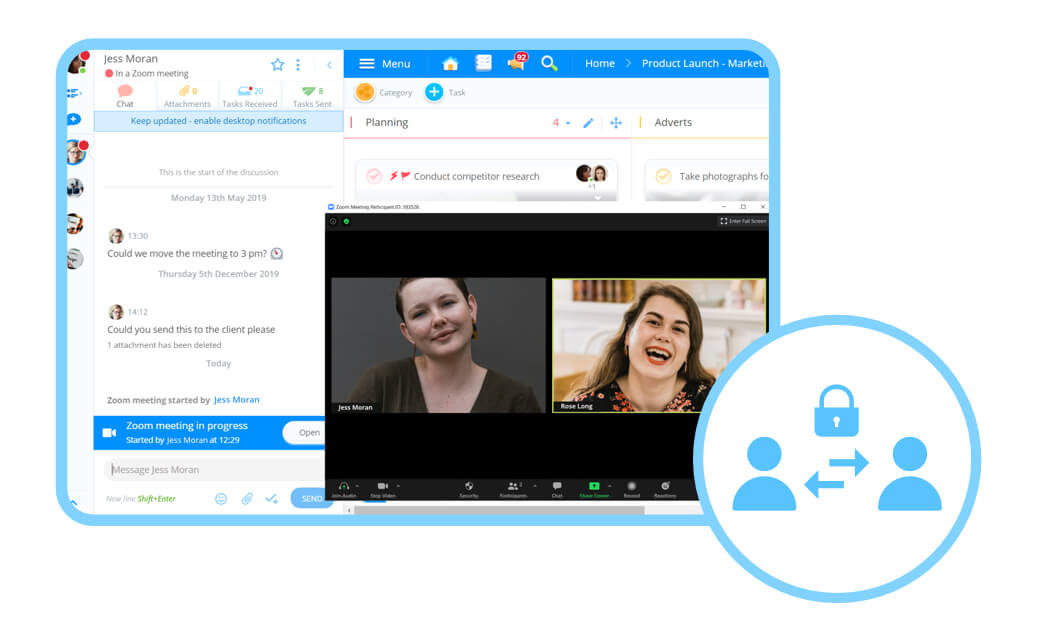Open Zoom Chat panel
Screen dimensions: 1038x642
tap(557, 489)
